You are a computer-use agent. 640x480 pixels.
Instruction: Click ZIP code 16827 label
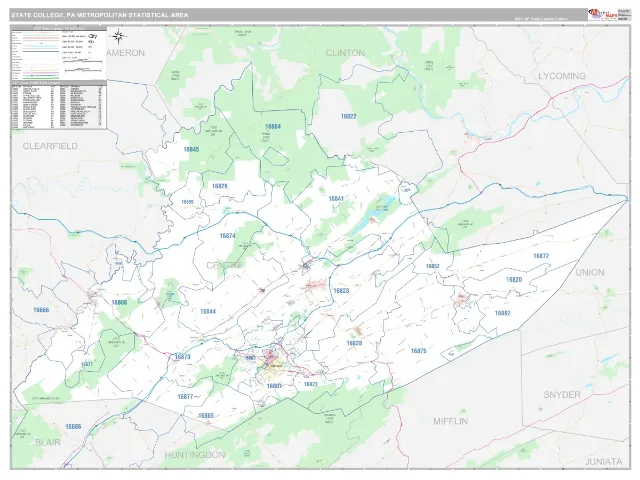pos(311,384)
